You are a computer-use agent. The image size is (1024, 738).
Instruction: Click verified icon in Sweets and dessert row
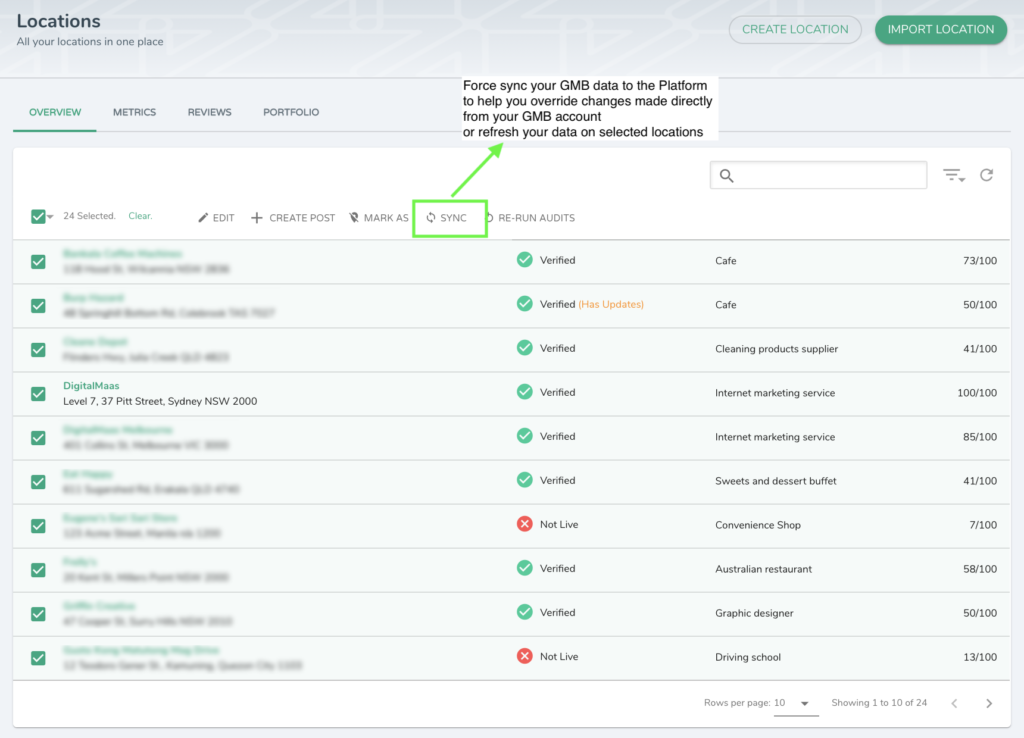[524, 480]
